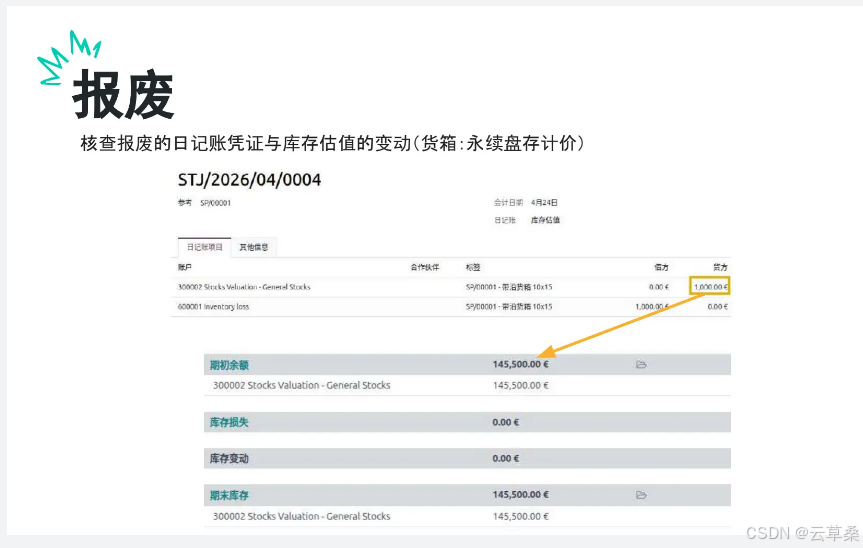This screenshot has width=863, height=548.
Task: Click 贷方 column header
Action: tap(720, 267)
